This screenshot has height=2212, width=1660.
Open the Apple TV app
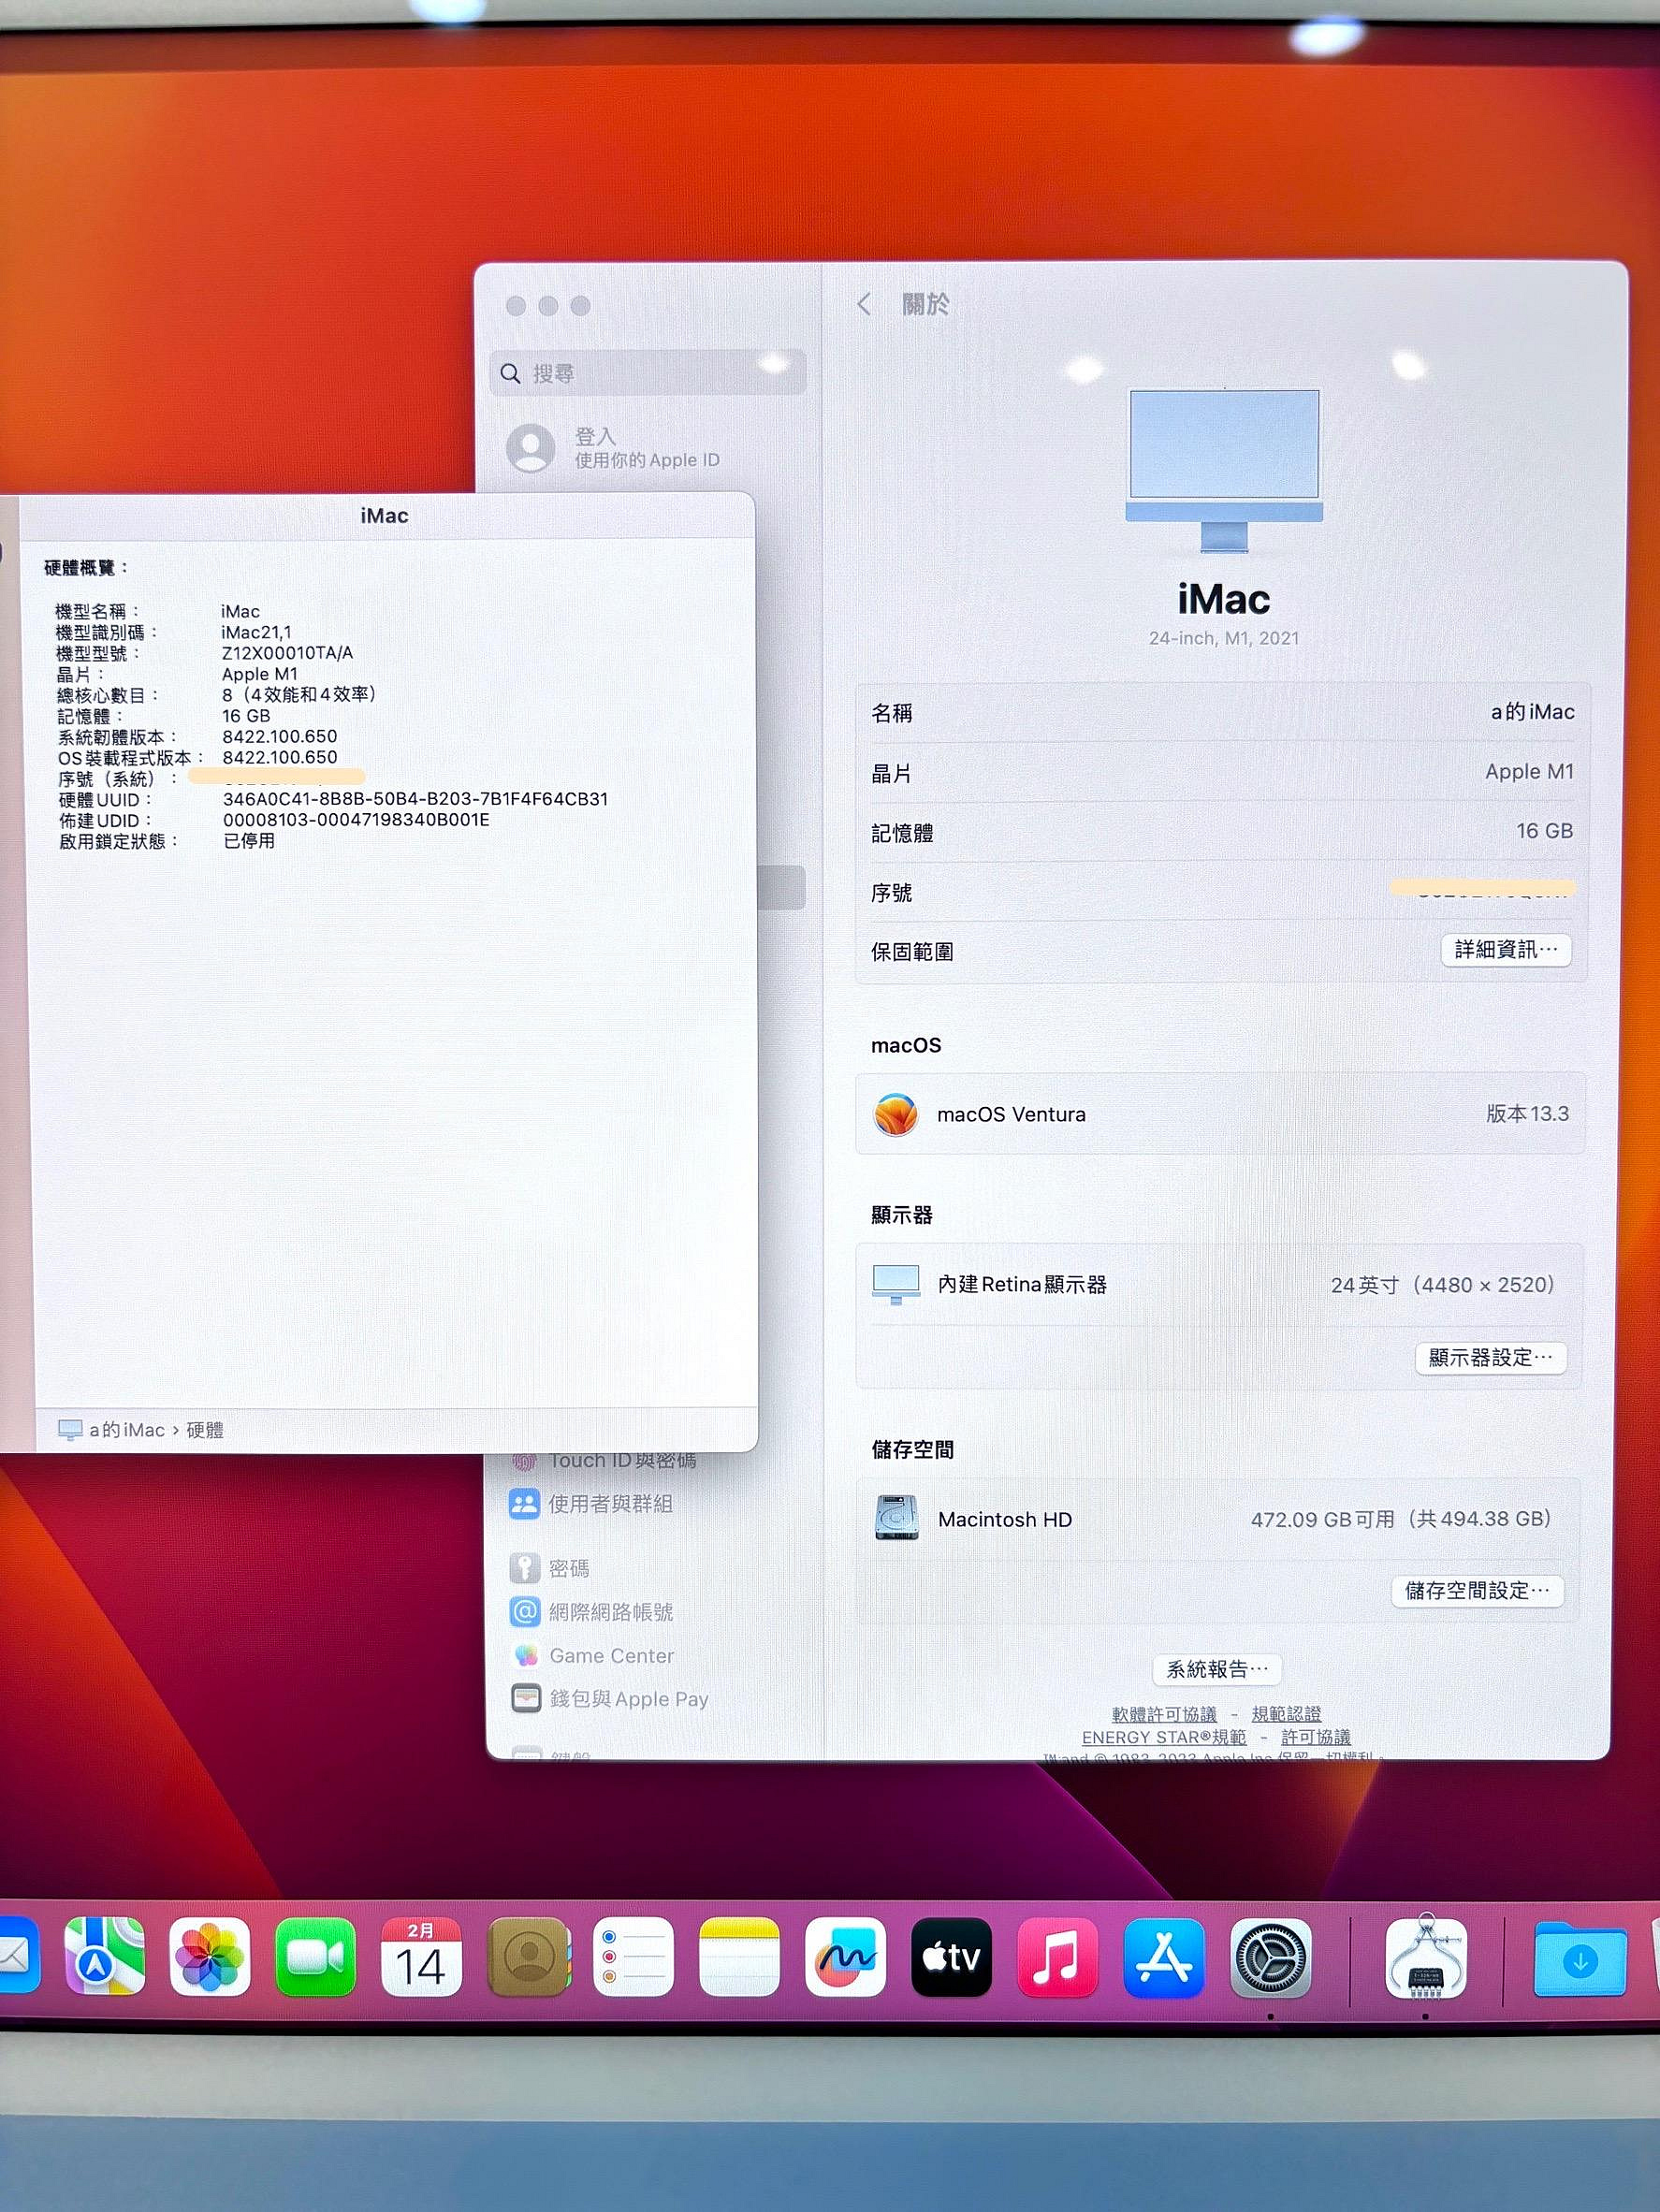pos(951,1957)
